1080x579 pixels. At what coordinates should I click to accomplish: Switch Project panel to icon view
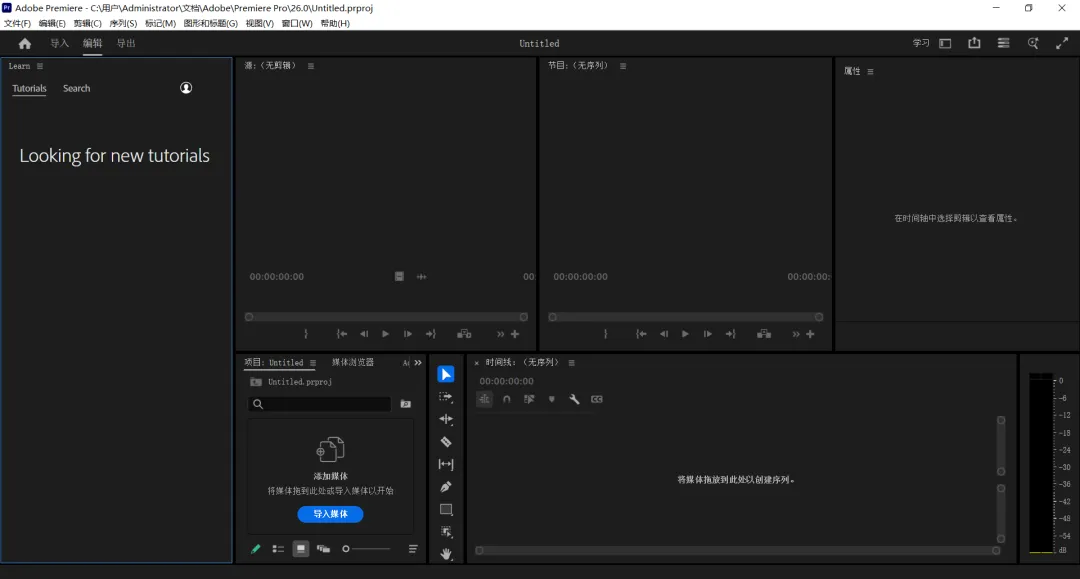(x=300, y=549)
